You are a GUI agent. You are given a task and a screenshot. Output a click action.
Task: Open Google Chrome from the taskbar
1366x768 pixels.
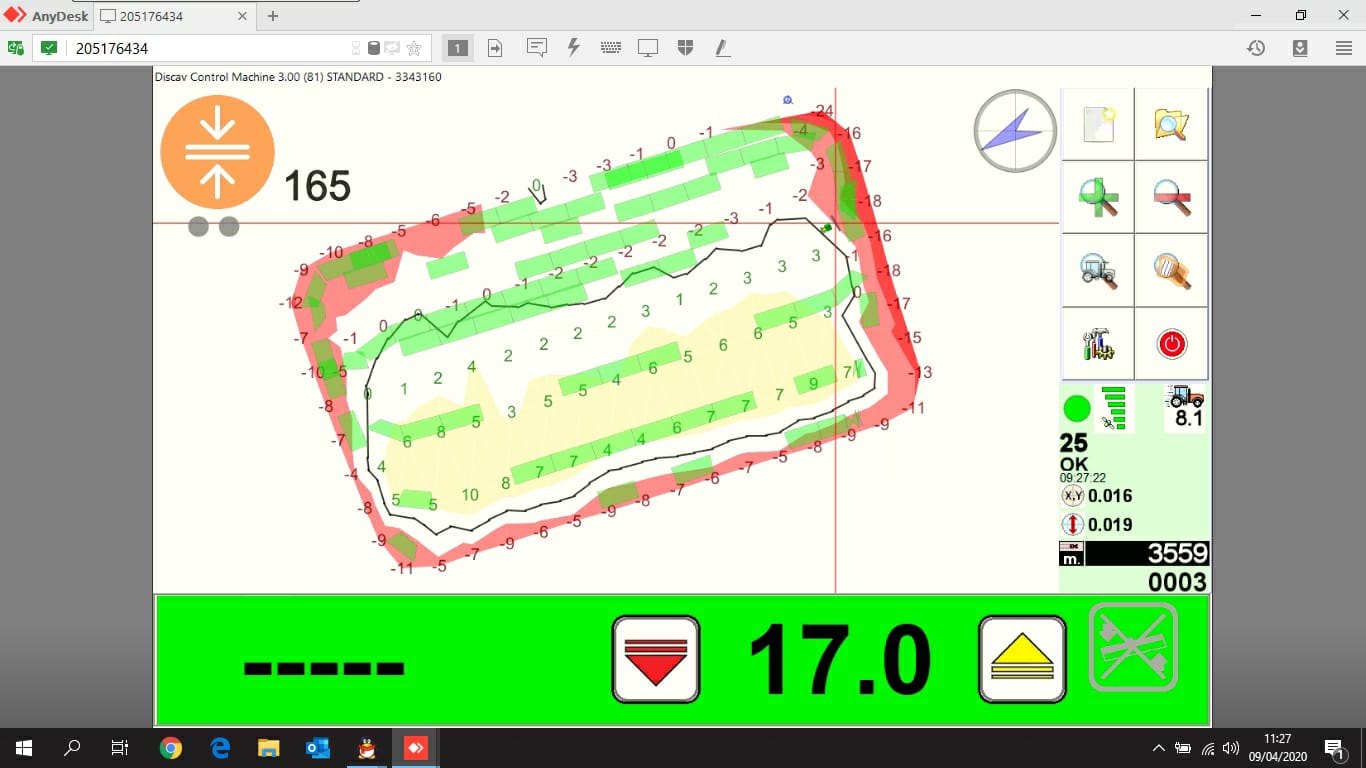171,748
